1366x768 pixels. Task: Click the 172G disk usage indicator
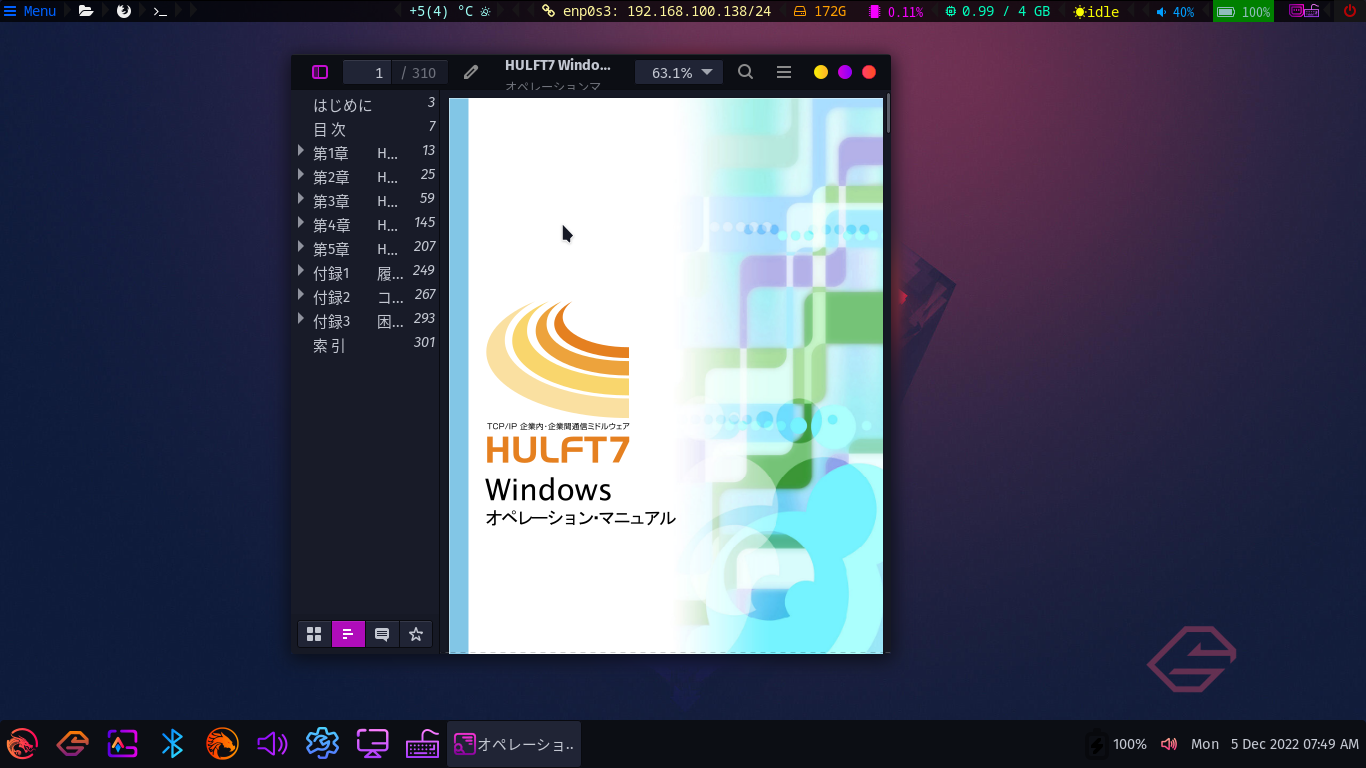coord(820,11)
